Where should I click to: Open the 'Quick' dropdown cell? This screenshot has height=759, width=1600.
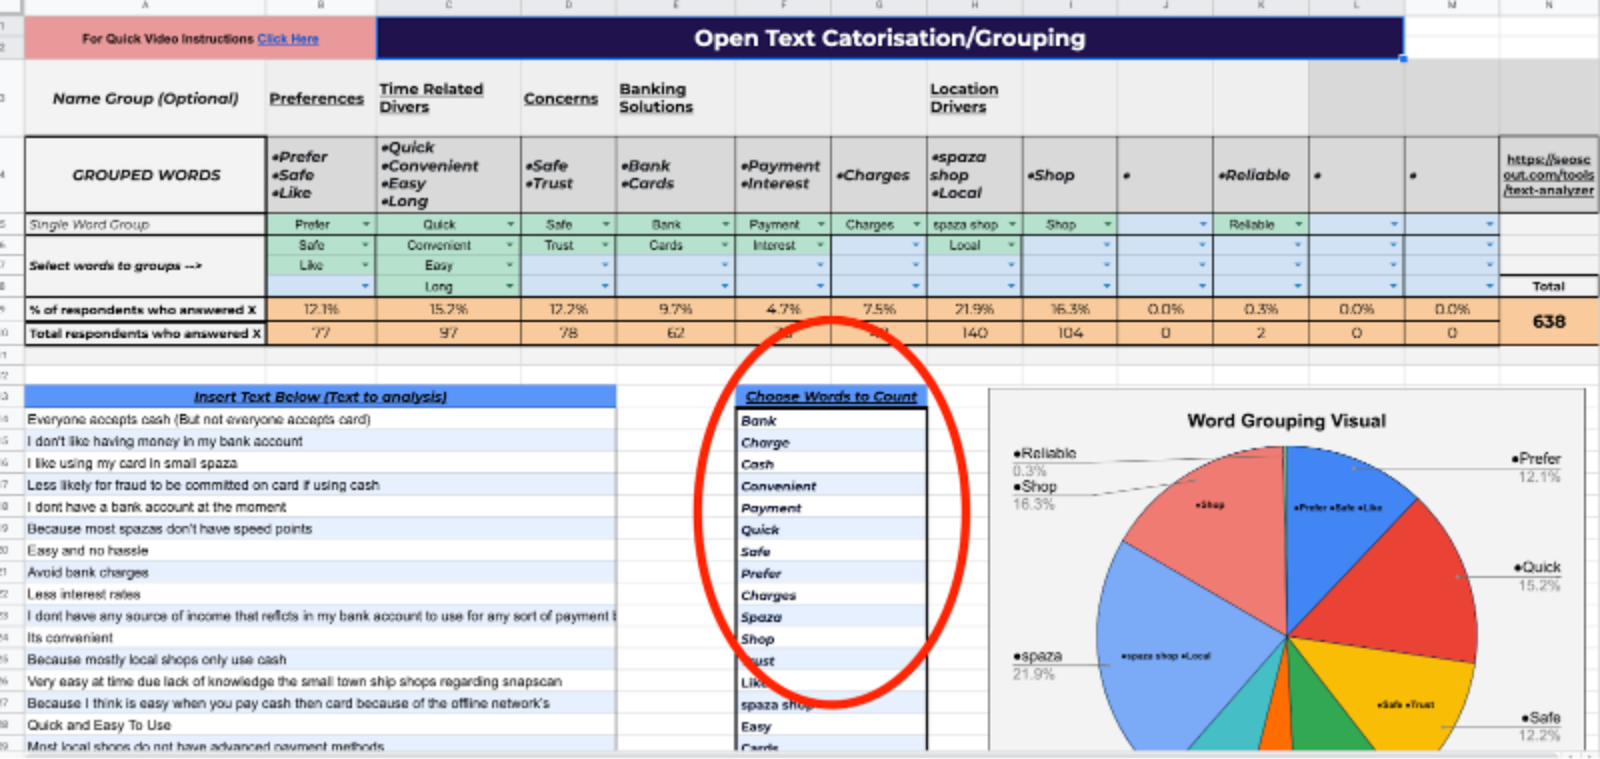448,225
